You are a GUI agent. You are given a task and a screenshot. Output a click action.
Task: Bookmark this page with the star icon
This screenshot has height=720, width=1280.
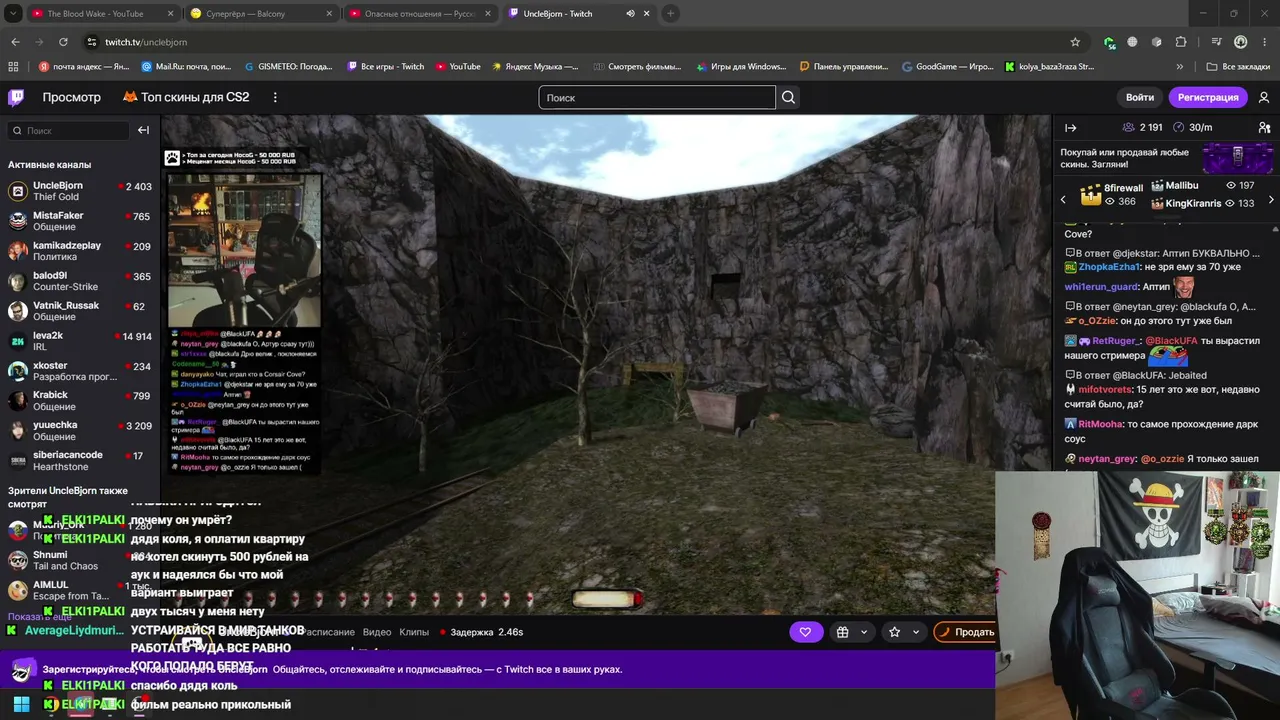click(x=1075, y=42)
